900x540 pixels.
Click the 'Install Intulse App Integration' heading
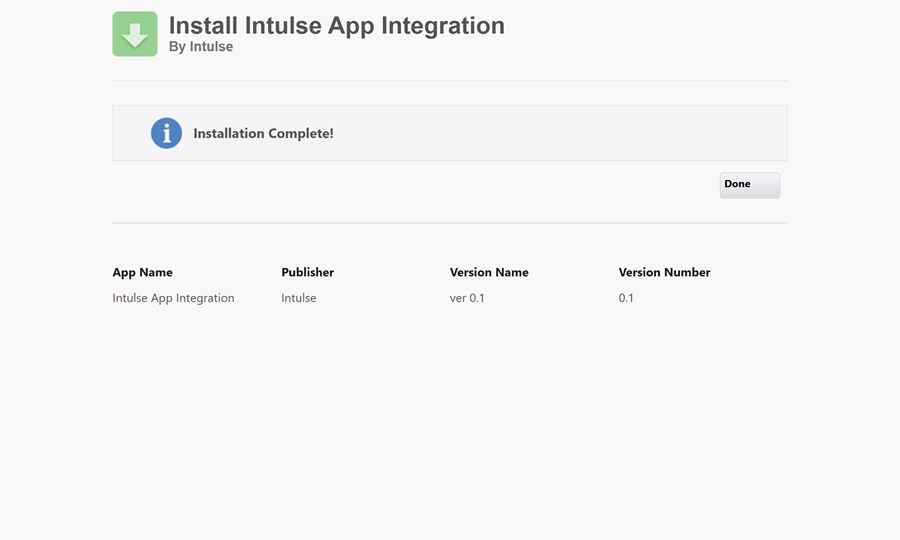pyautogui.click(x=336, y=26)
